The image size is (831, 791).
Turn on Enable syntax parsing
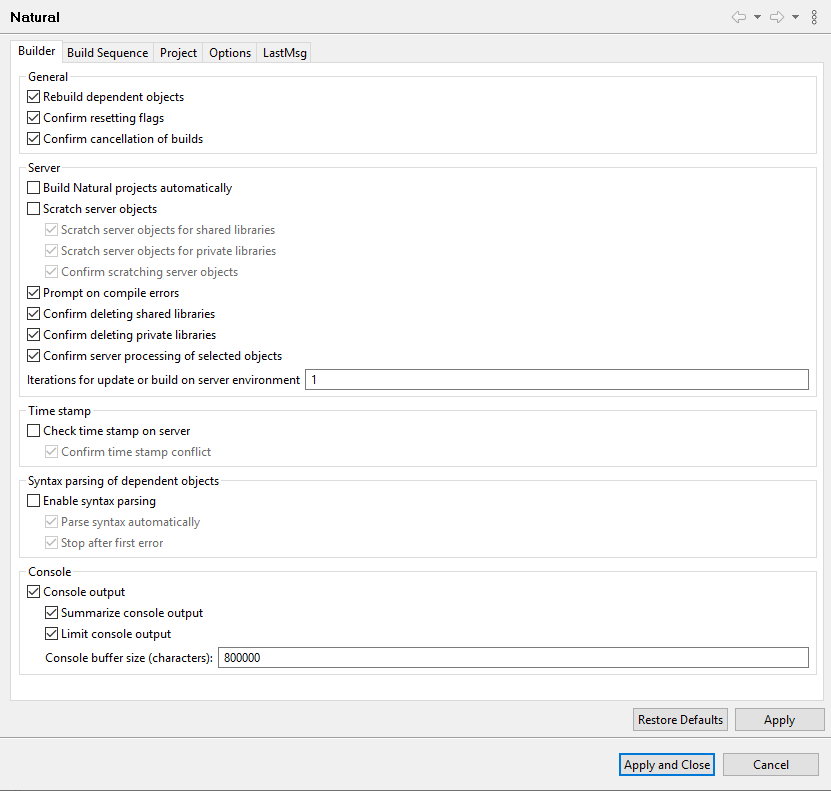34,501
